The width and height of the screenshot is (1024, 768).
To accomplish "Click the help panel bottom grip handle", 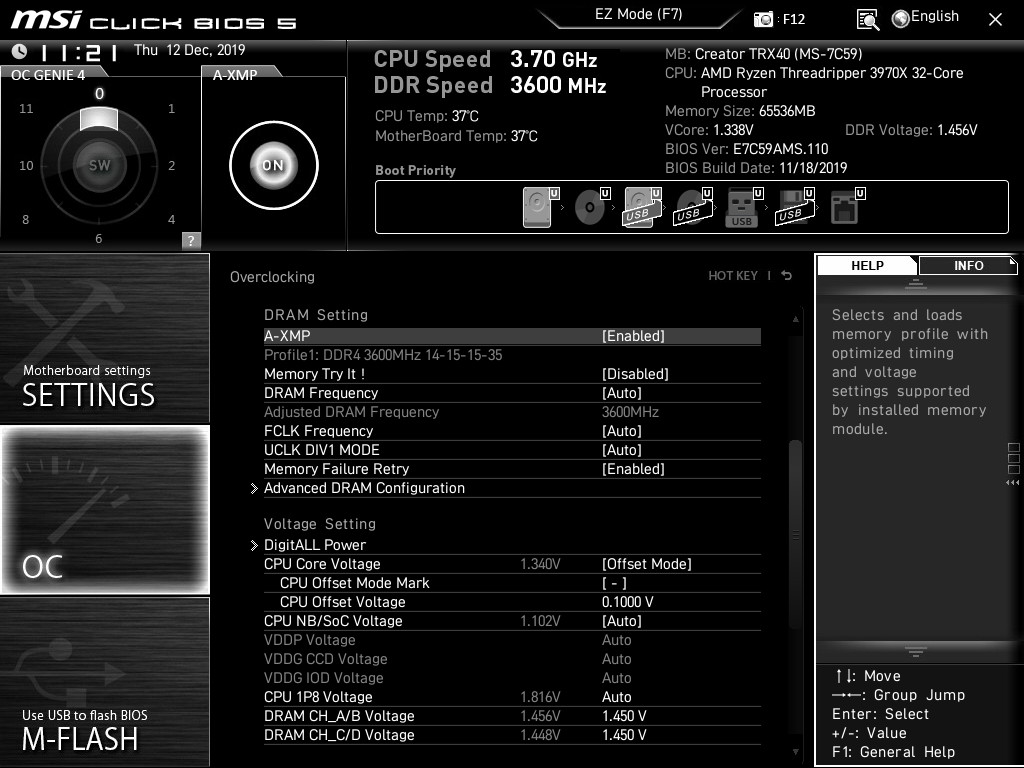I will coord(916,651).
